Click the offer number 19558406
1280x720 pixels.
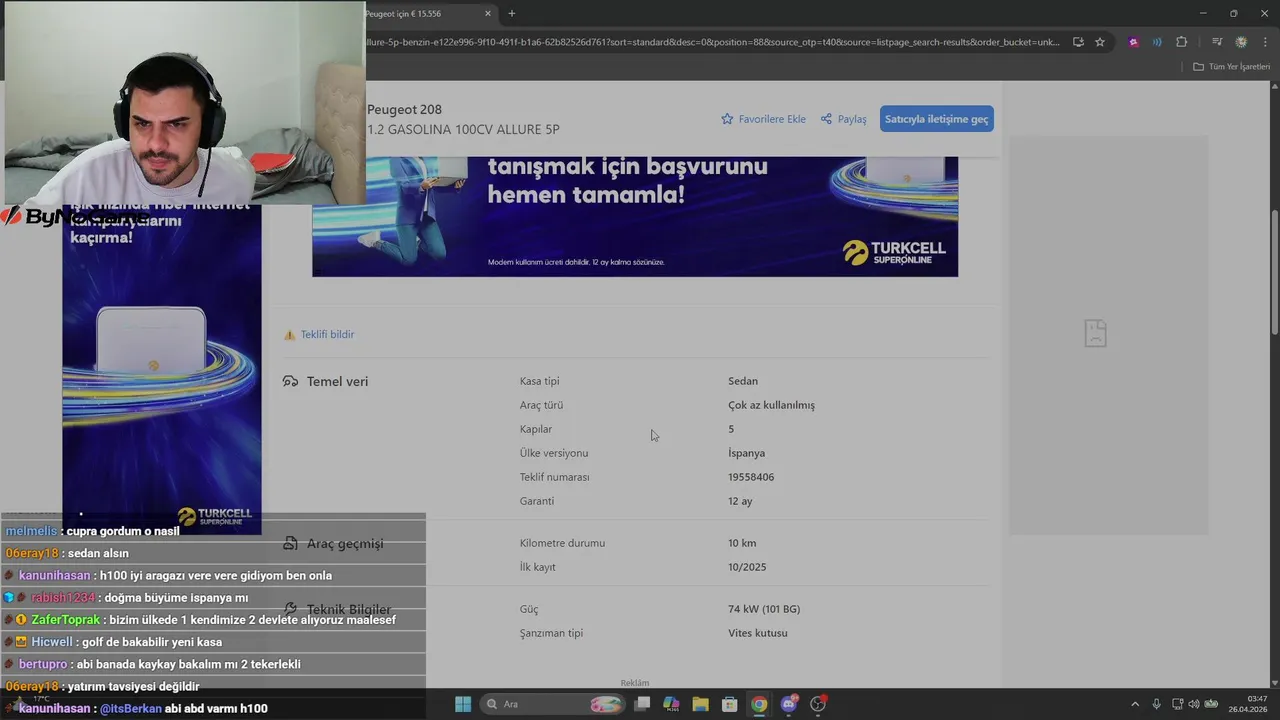751,477
